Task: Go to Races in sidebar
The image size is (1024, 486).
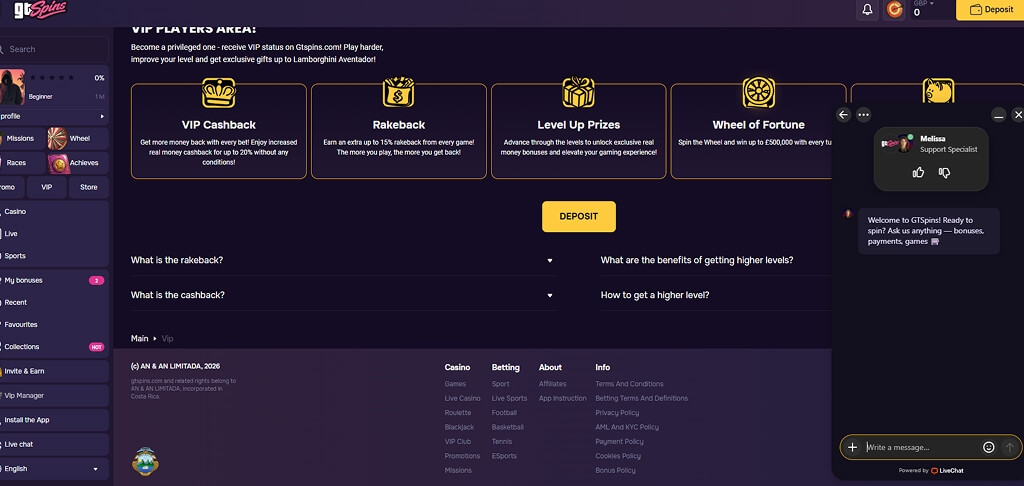Action: (22, 163)
